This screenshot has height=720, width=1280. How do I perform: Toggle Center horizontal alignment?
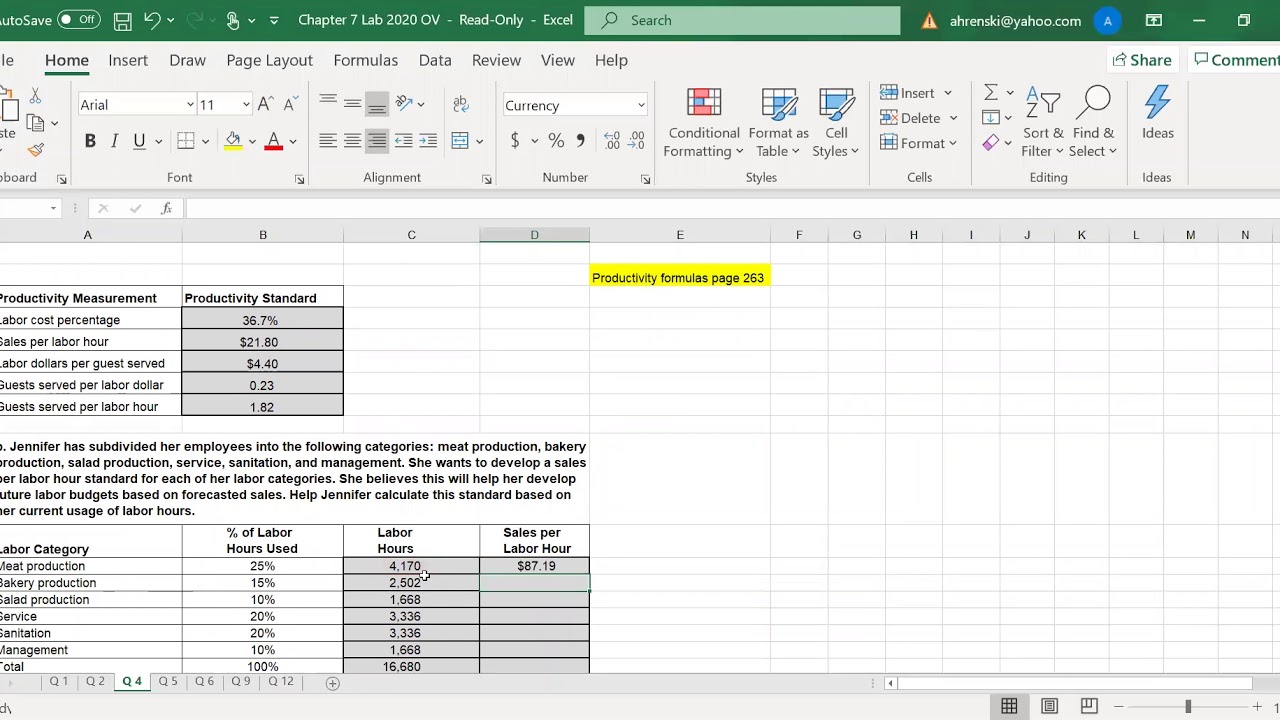(x=352, y=141)
